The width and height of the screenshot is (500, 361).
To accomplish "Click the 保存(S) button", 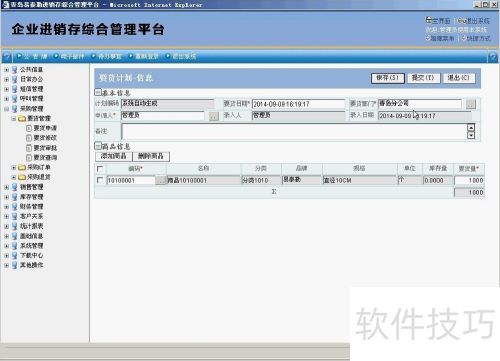I will click(x=388, y=78).
